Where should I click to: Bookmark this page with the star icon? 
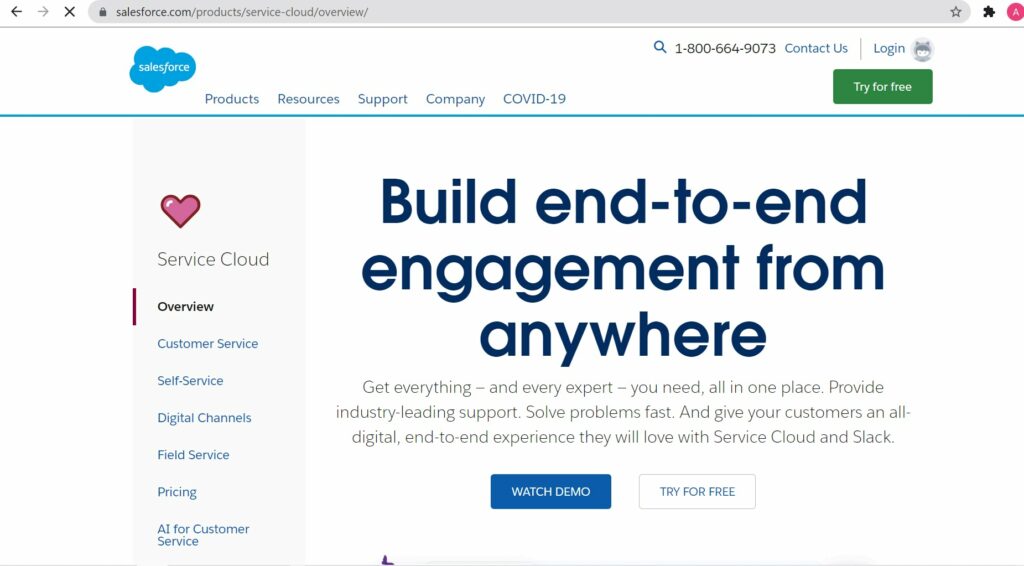pos(955,12)
